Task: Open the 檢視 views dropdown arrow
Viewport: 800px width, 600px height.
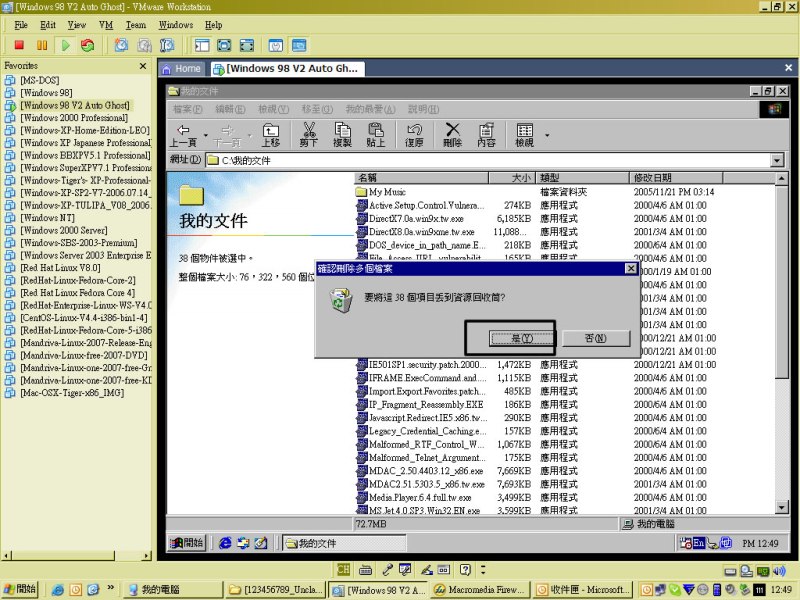Action: pos(547,135)
